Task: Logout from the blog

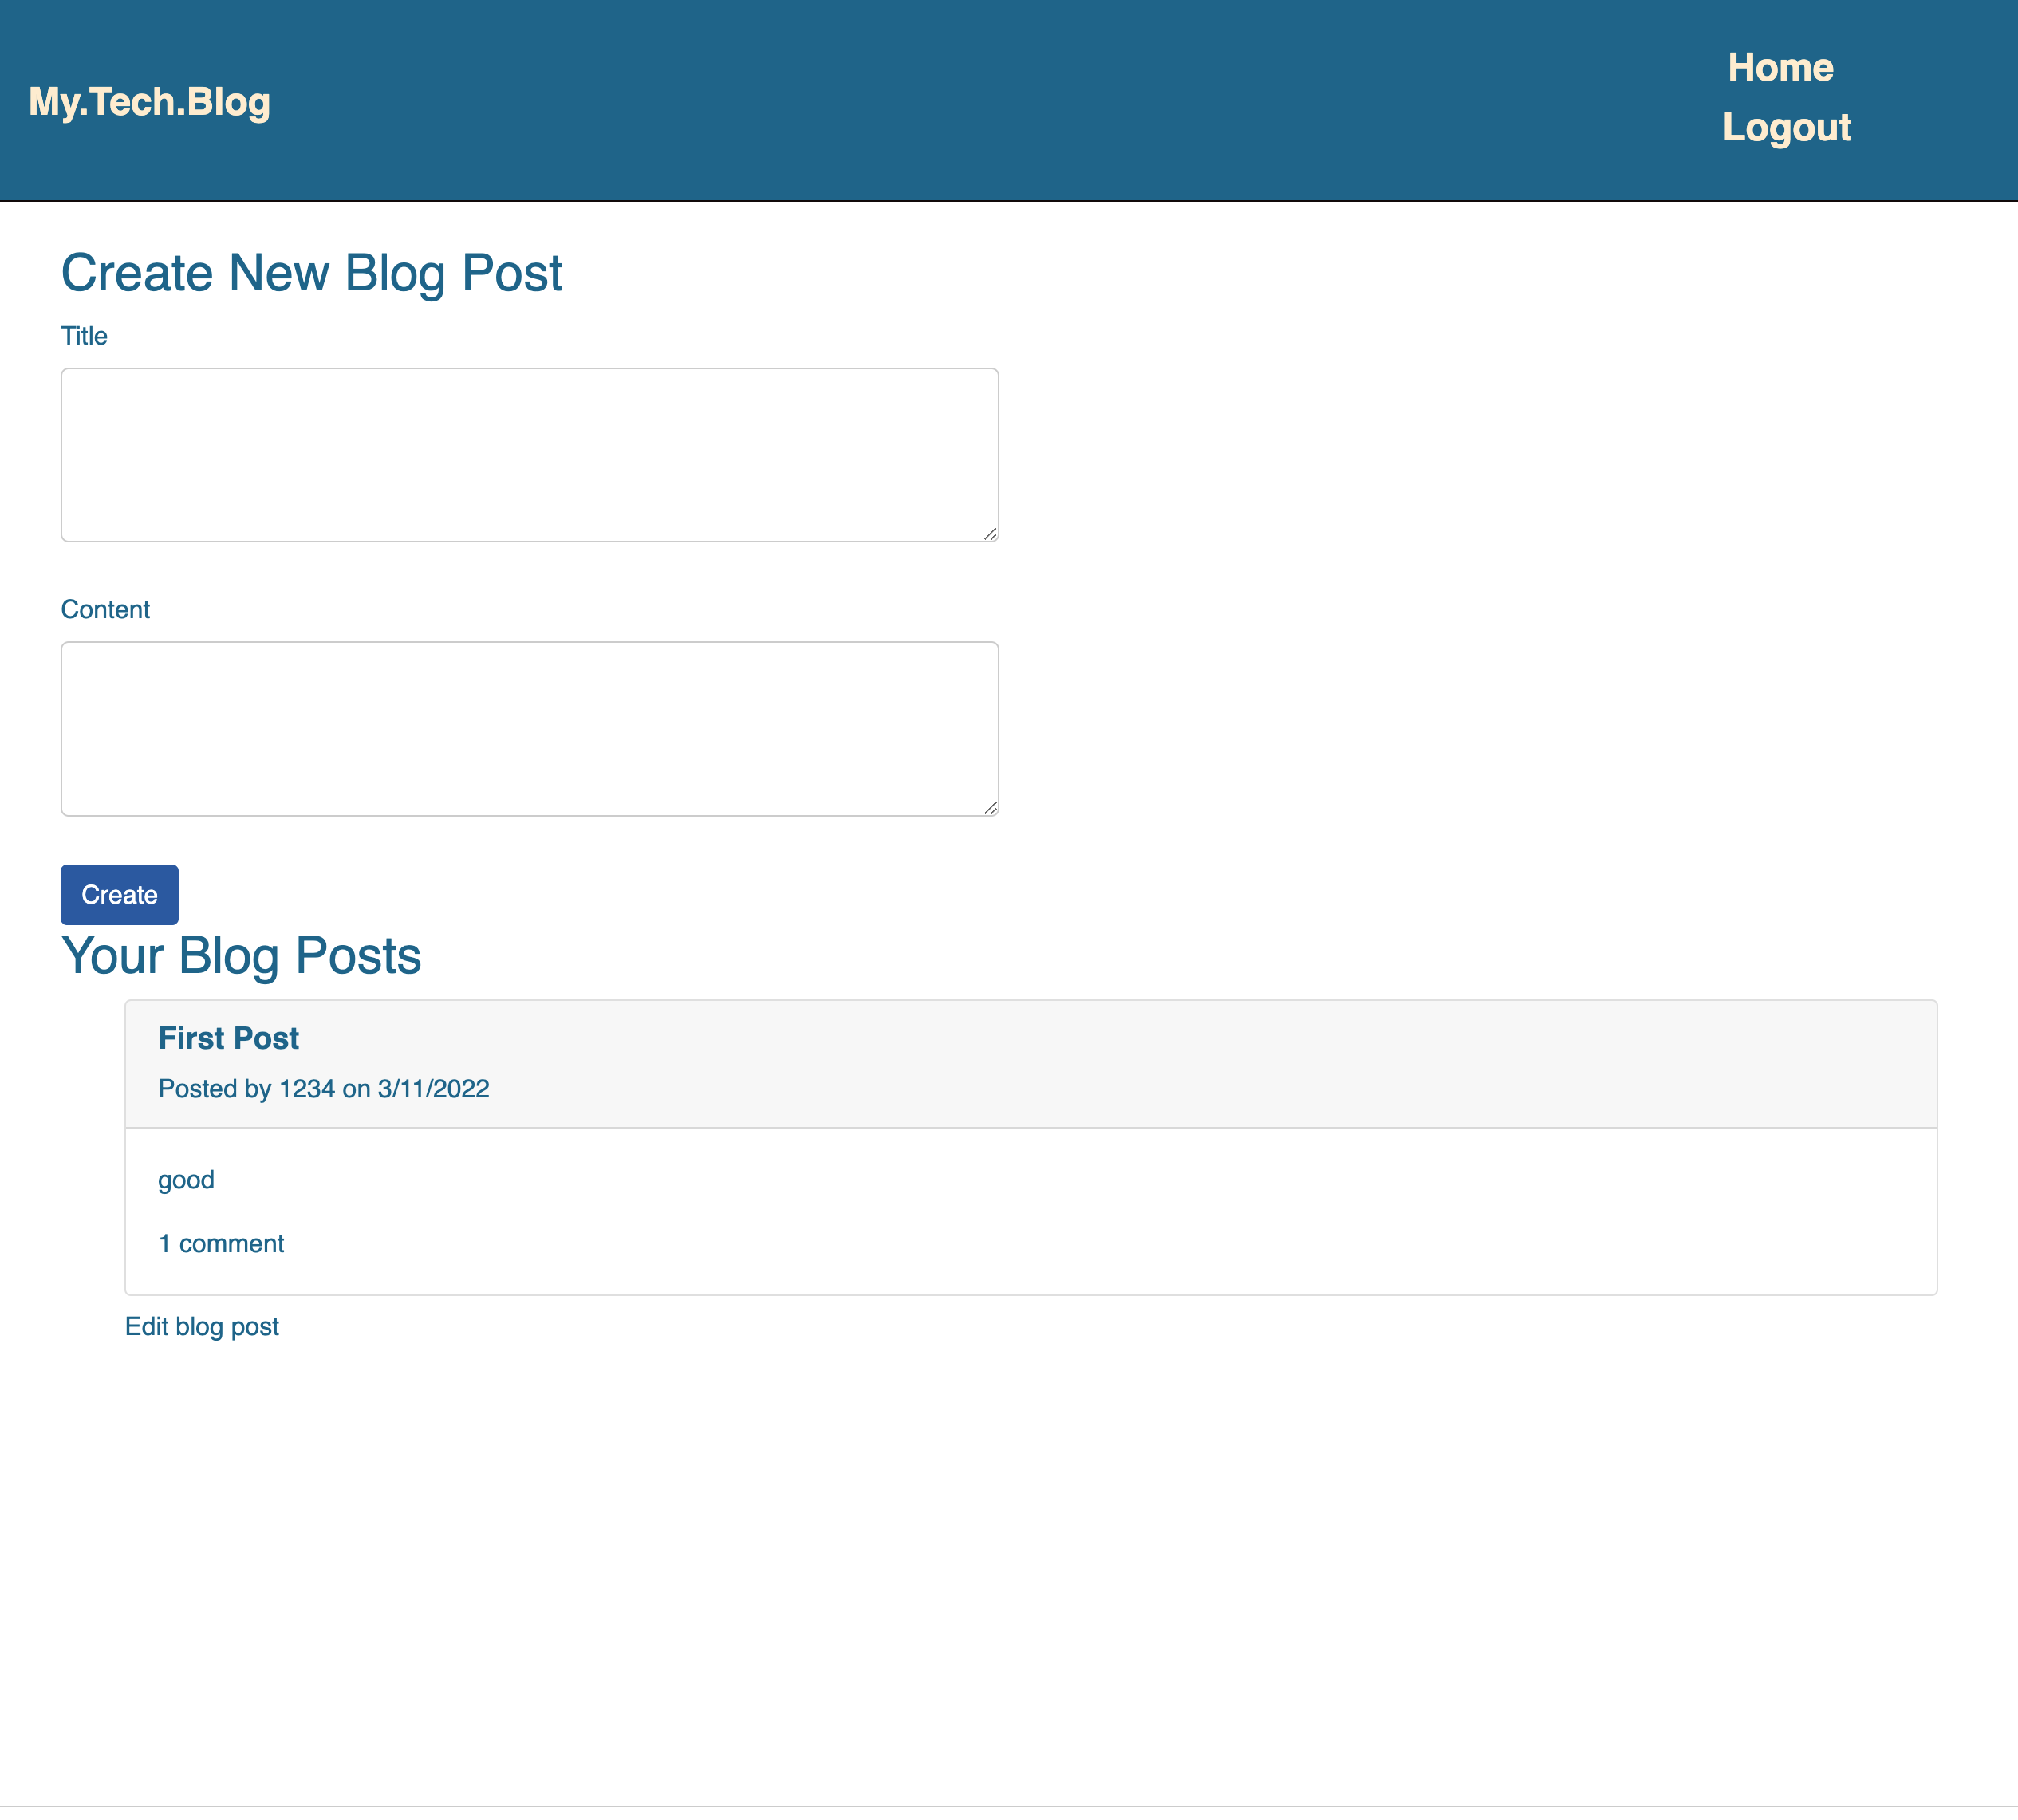Action: [1787, 127]
